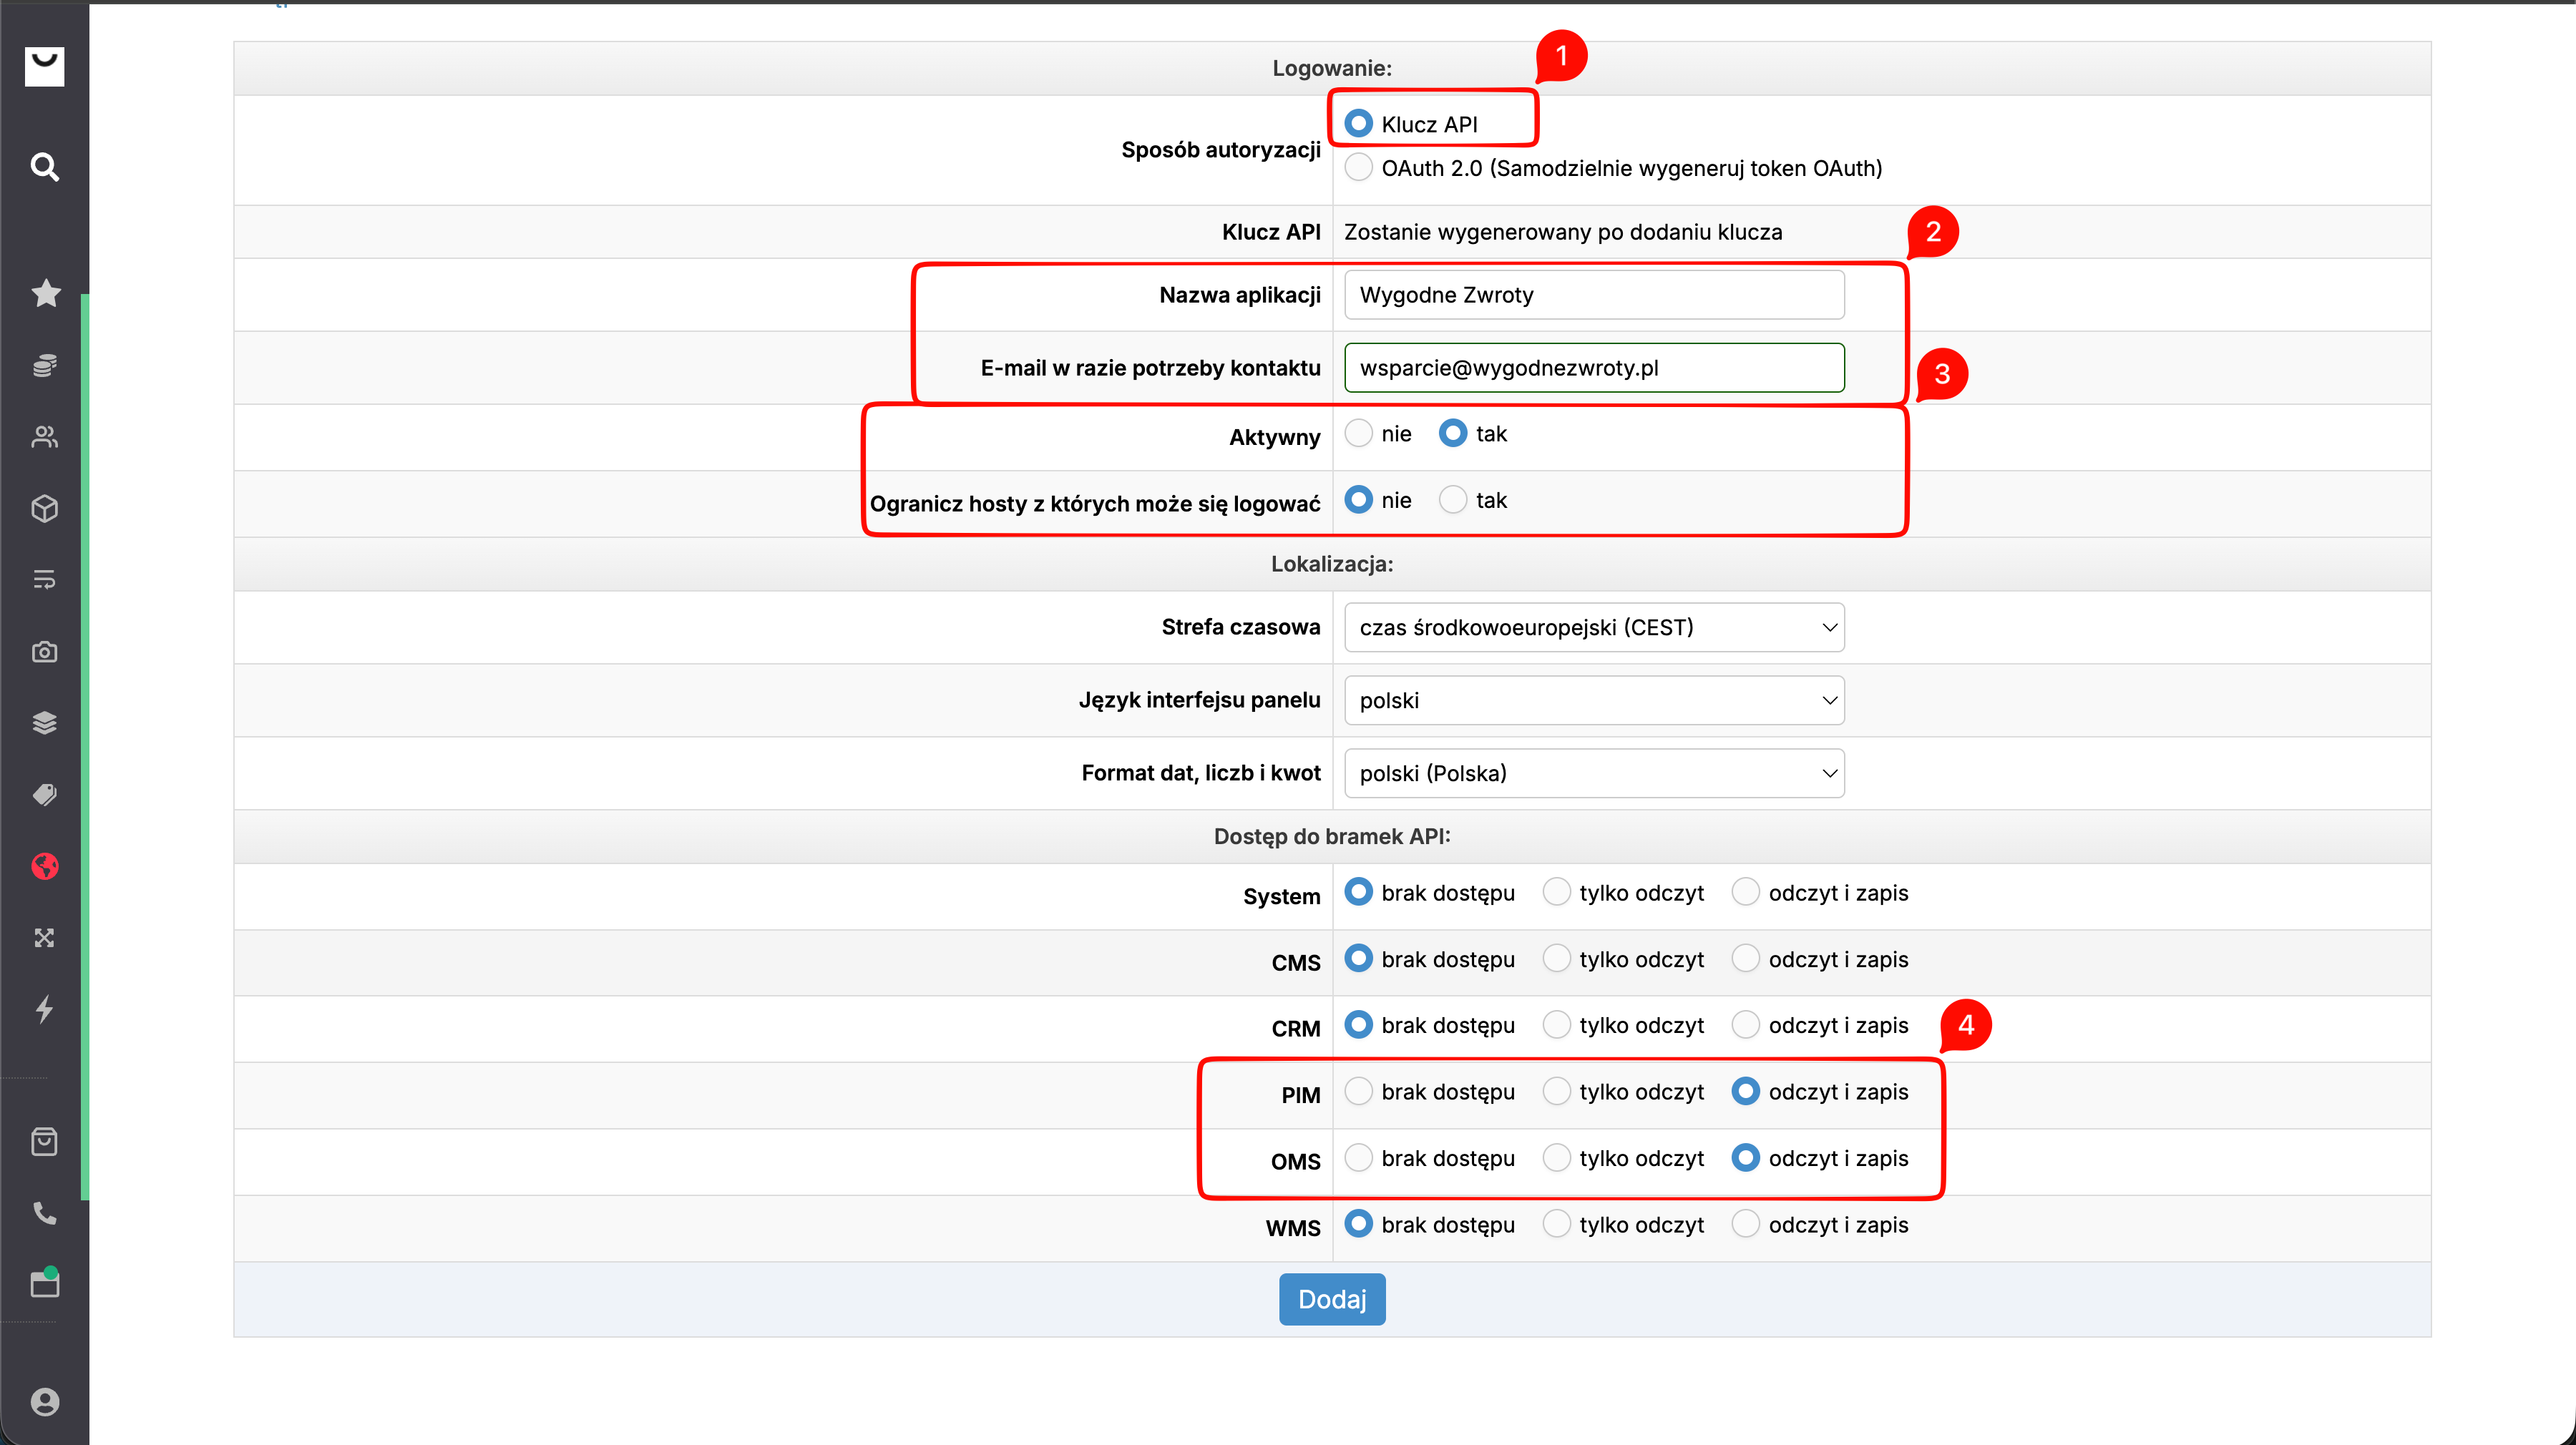This screenshot has width=2576, height=1445.
Task: Select brak dostępu for PIM gateway
Action: pyautogui.click(x=1358, y=1091)
